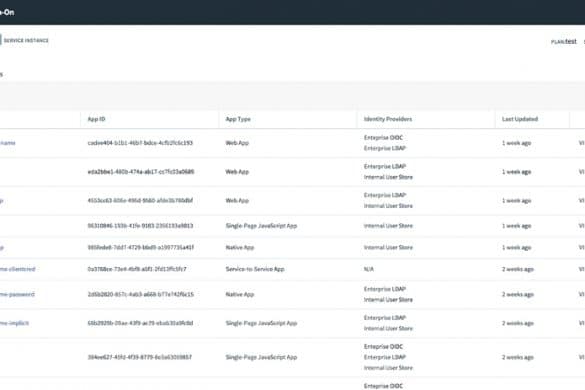Viewport: 585px width, 390px height.
Task: Click '2 weeks ago' in the 2d5b2820 row
Action: 517,294
